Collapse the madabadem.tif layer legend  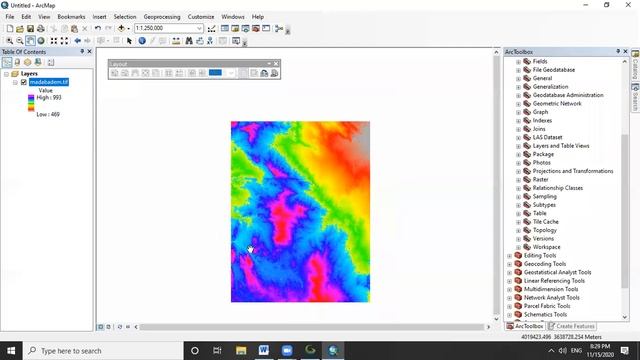point(15,82)
